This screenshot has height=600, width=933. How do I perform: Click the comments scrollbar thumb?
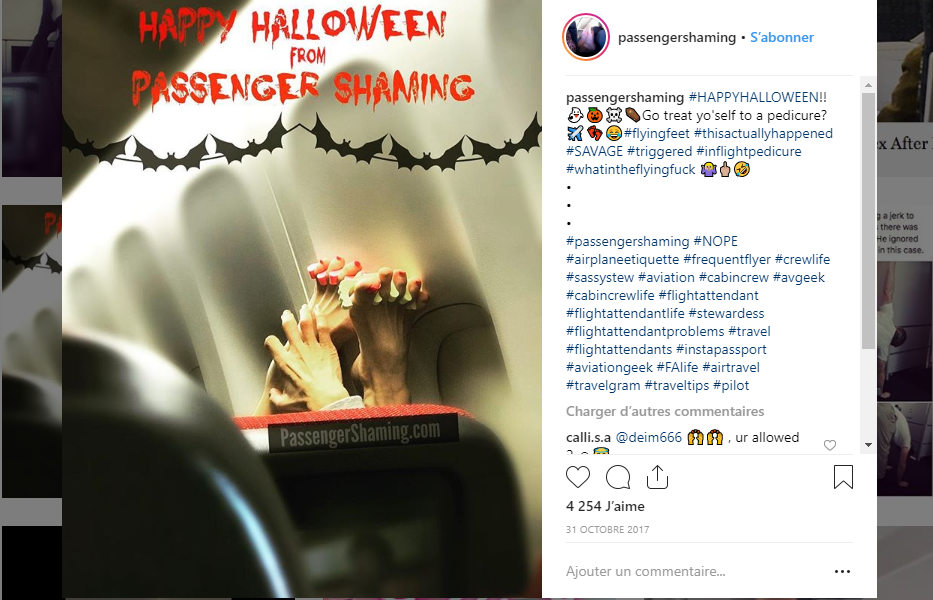pos(868,220)
